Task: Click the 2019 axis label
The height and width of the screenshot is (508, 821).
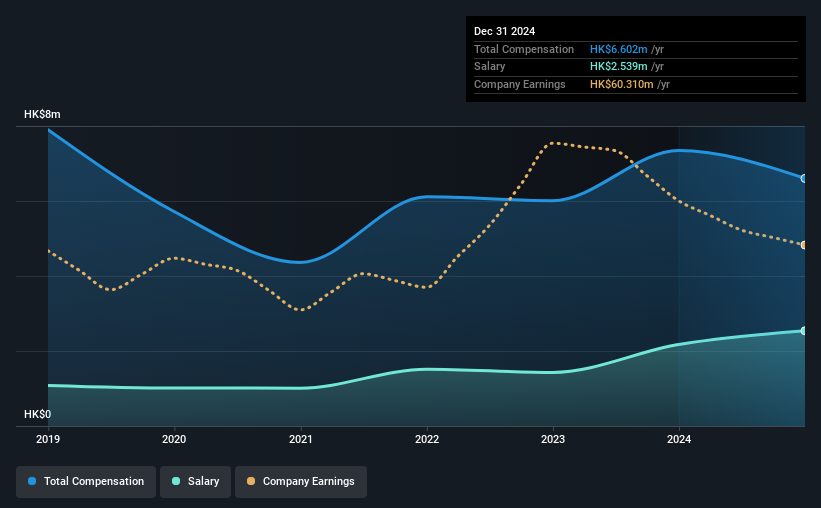Action: pos(48,439)
